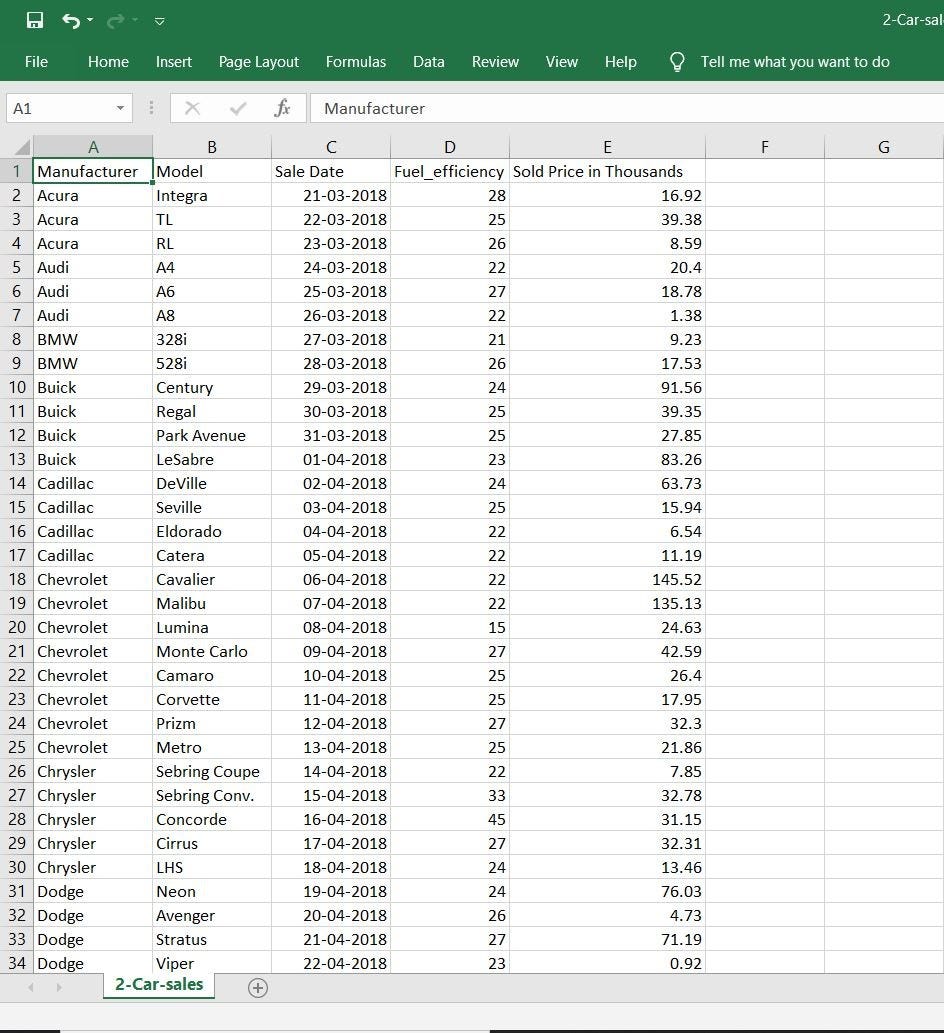Open Customize Quick Access Toolbar dropdown
This screenshot has height=1033, width=944.
click(x=159, y=21)
